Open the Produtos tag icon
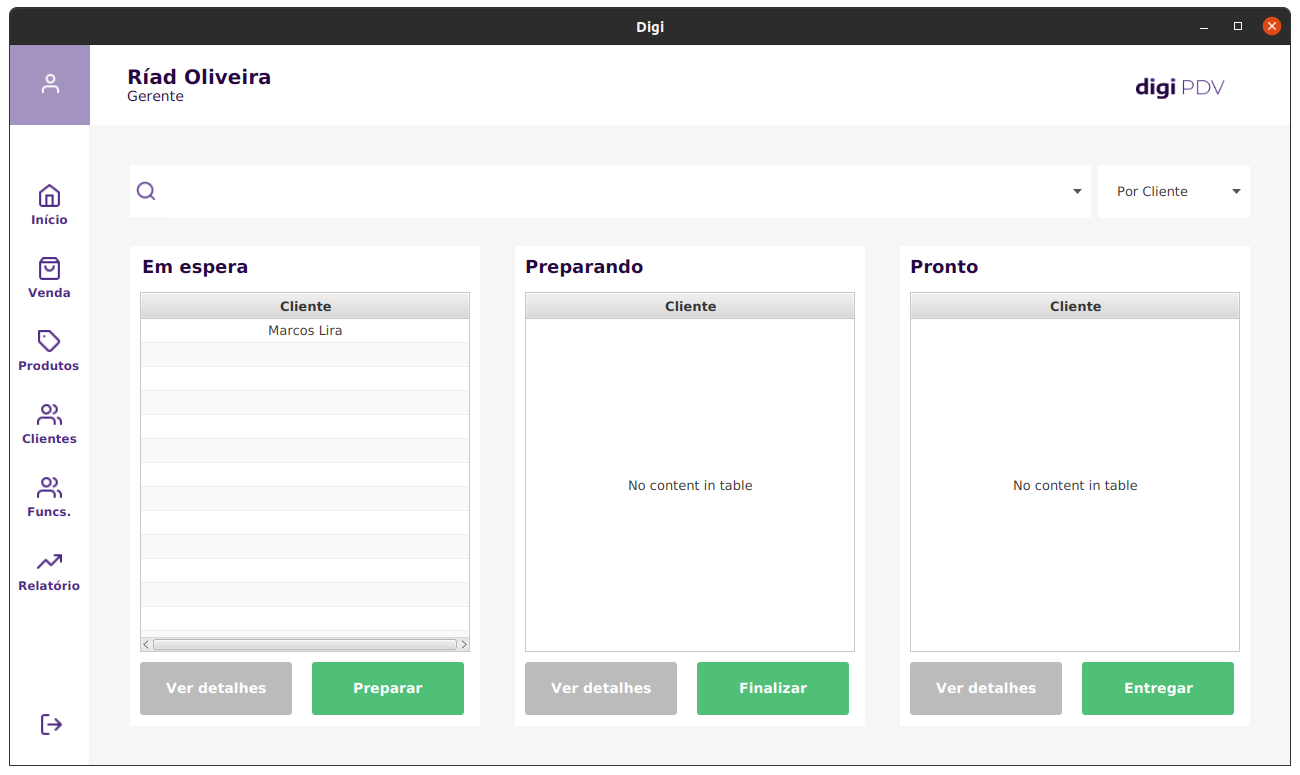 [49, 342]
